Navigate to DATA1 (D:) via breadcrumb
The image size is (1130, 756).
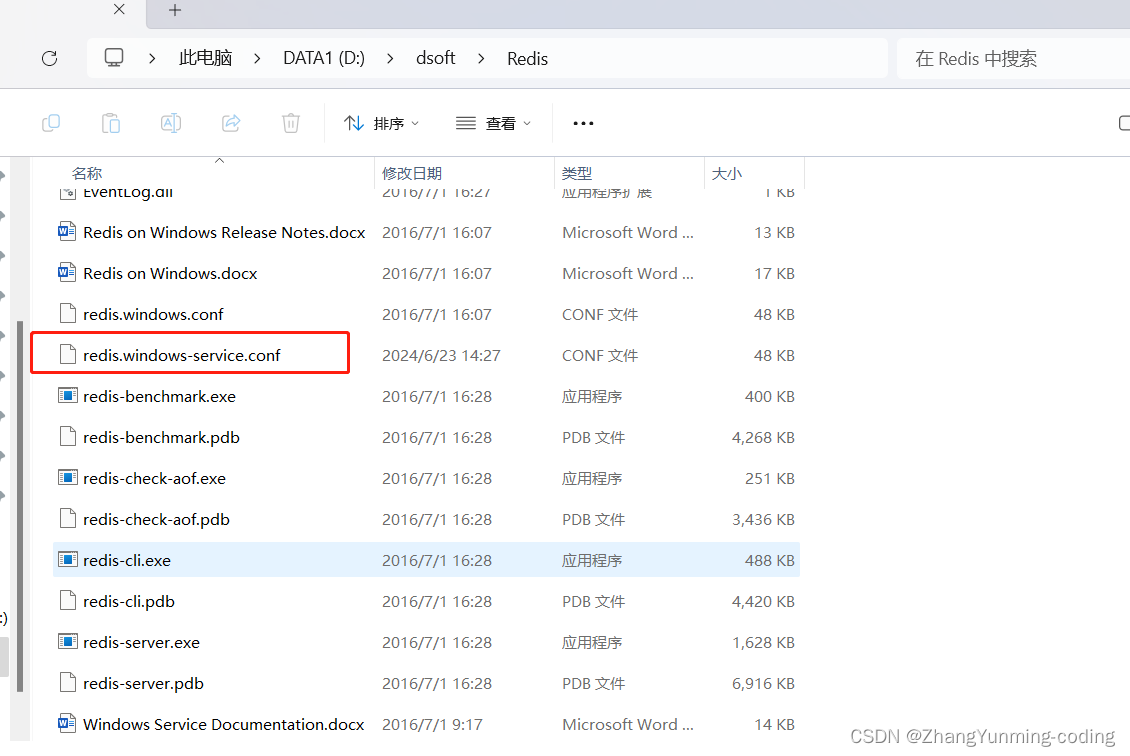point(323,58)
